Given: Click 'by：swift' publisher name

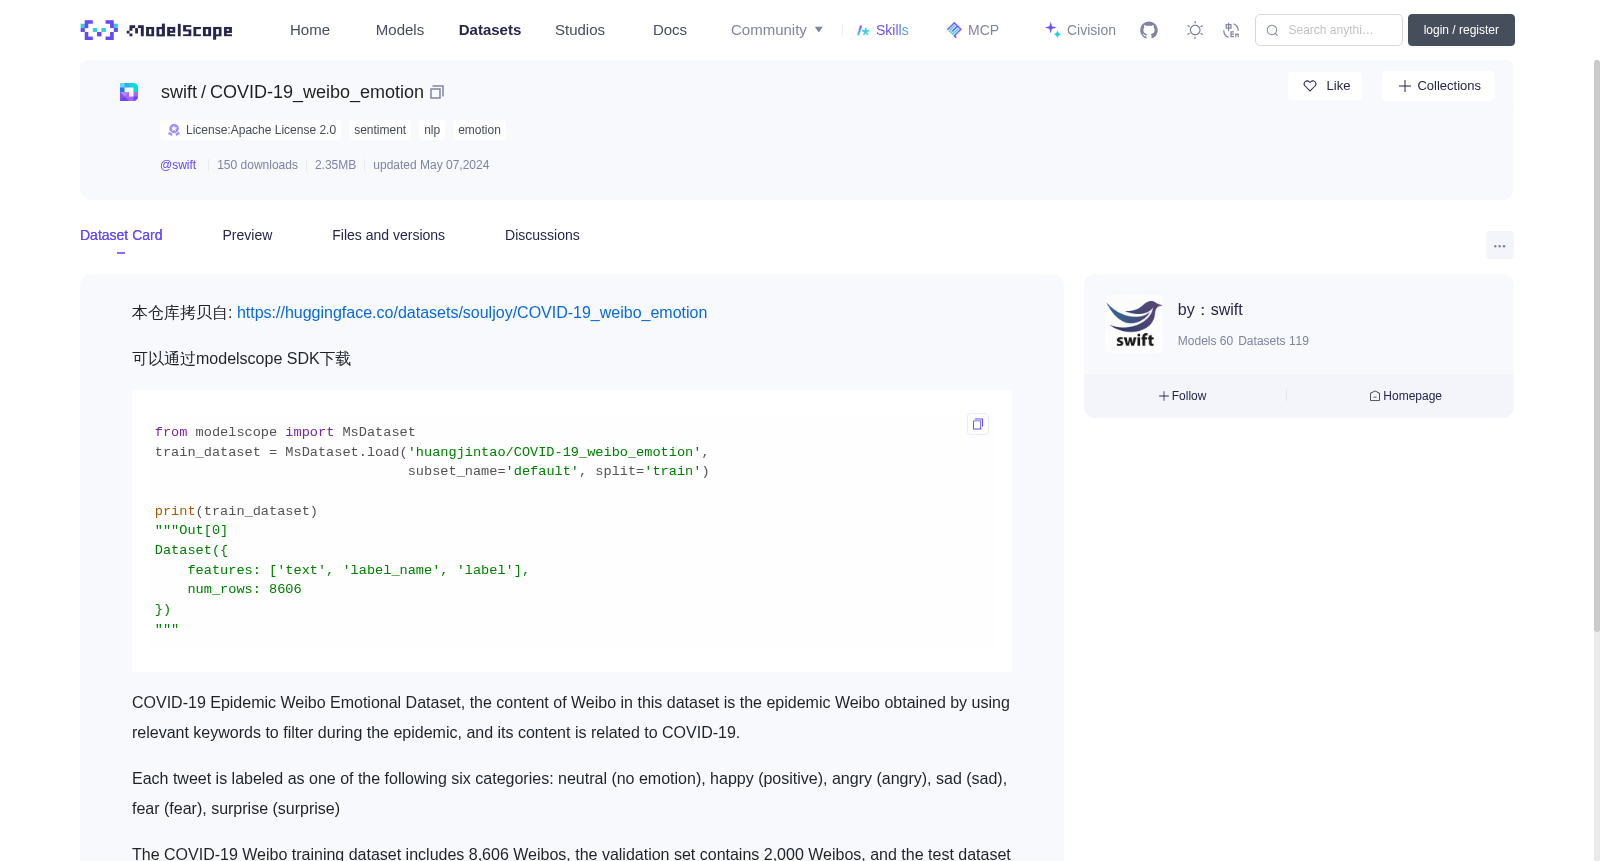Looking at the screenshot, I should 1210,310.
